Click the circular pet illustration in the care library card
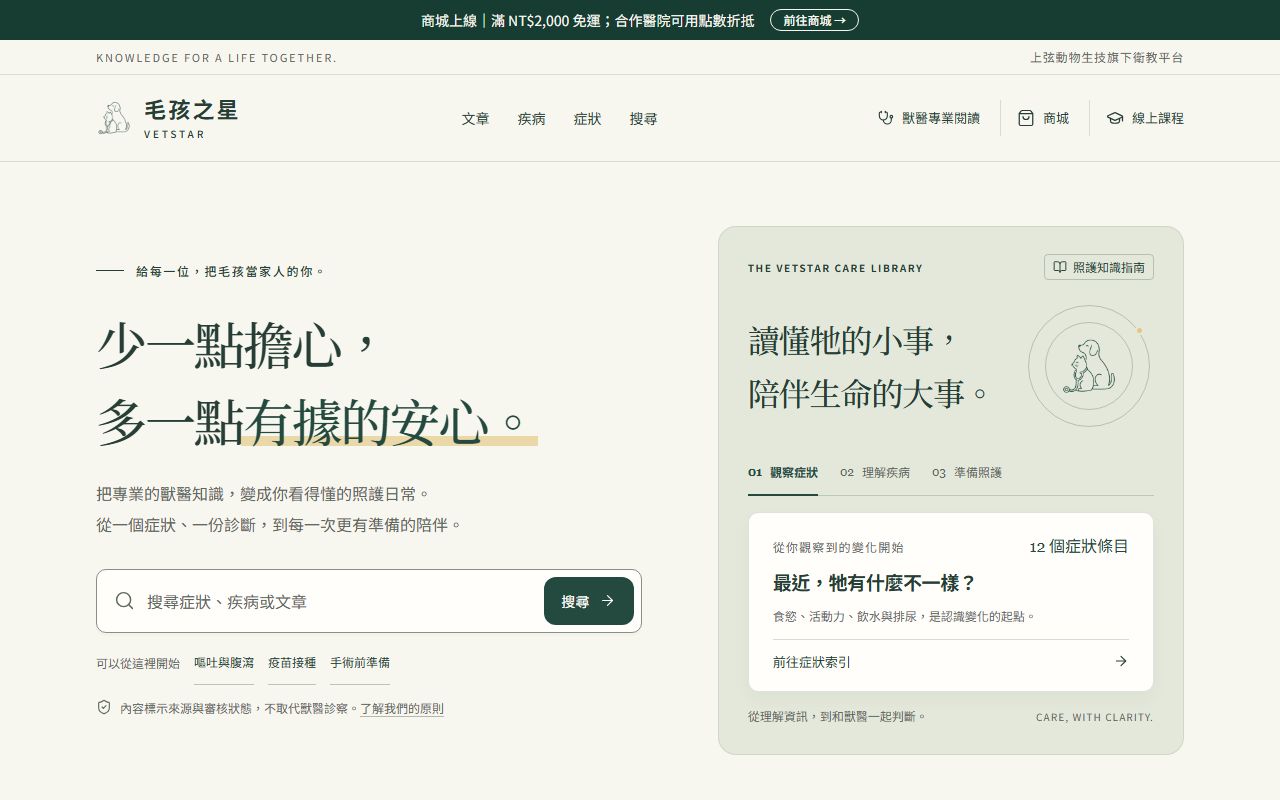This screenshot has height=800, width=1280. (x=1089, y=366)
